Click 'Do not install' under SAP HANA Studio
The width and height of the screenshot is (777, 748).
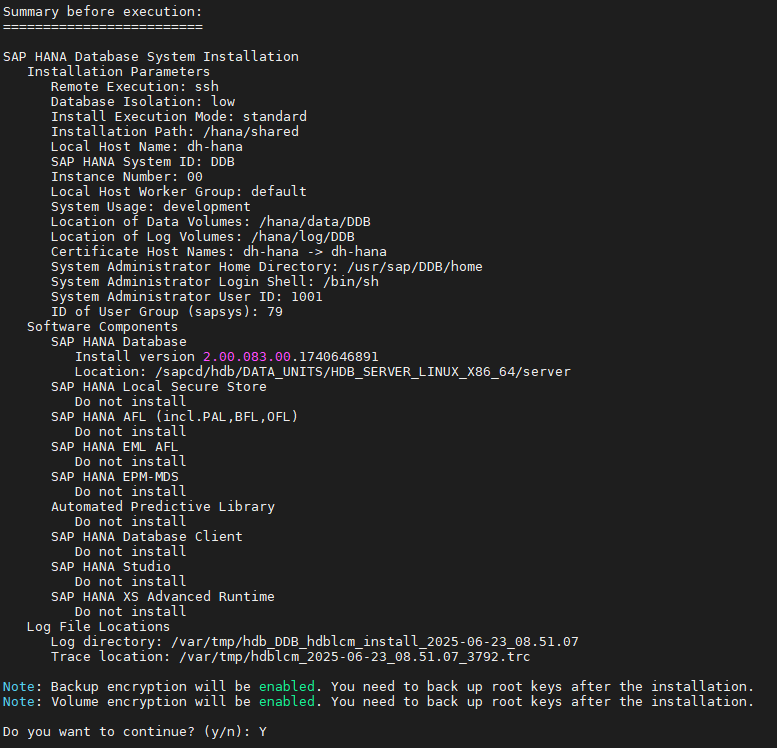(131, 581)
